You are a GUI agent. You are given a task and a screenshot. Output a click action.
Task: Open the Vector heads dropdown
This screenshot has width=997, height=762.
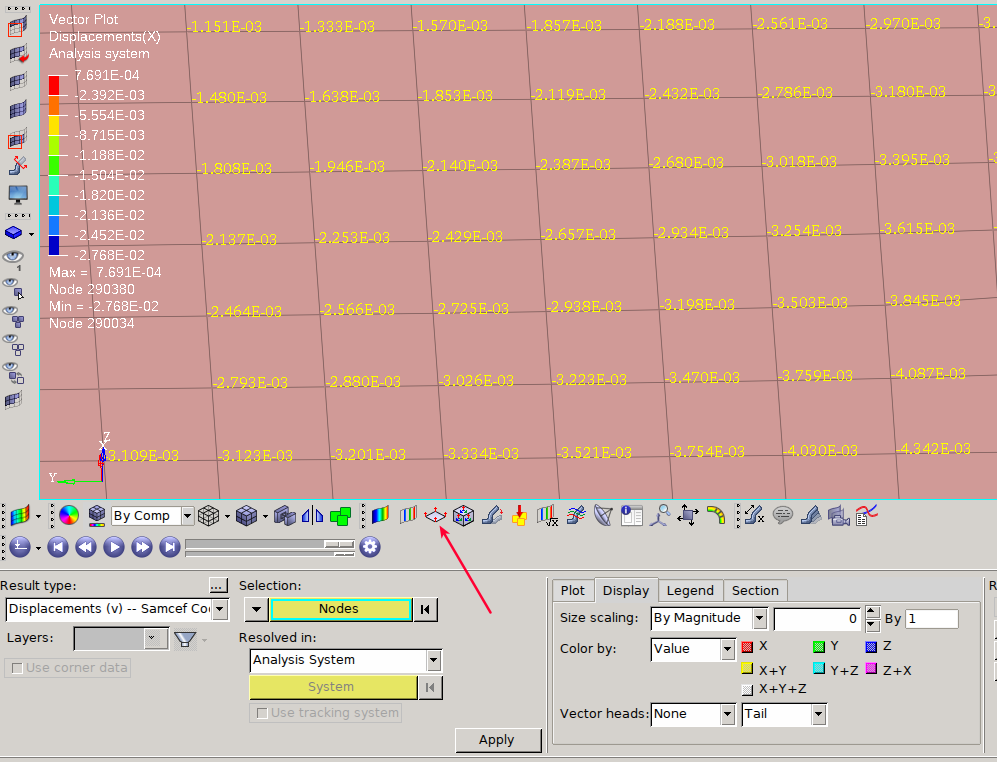[693, 714]
